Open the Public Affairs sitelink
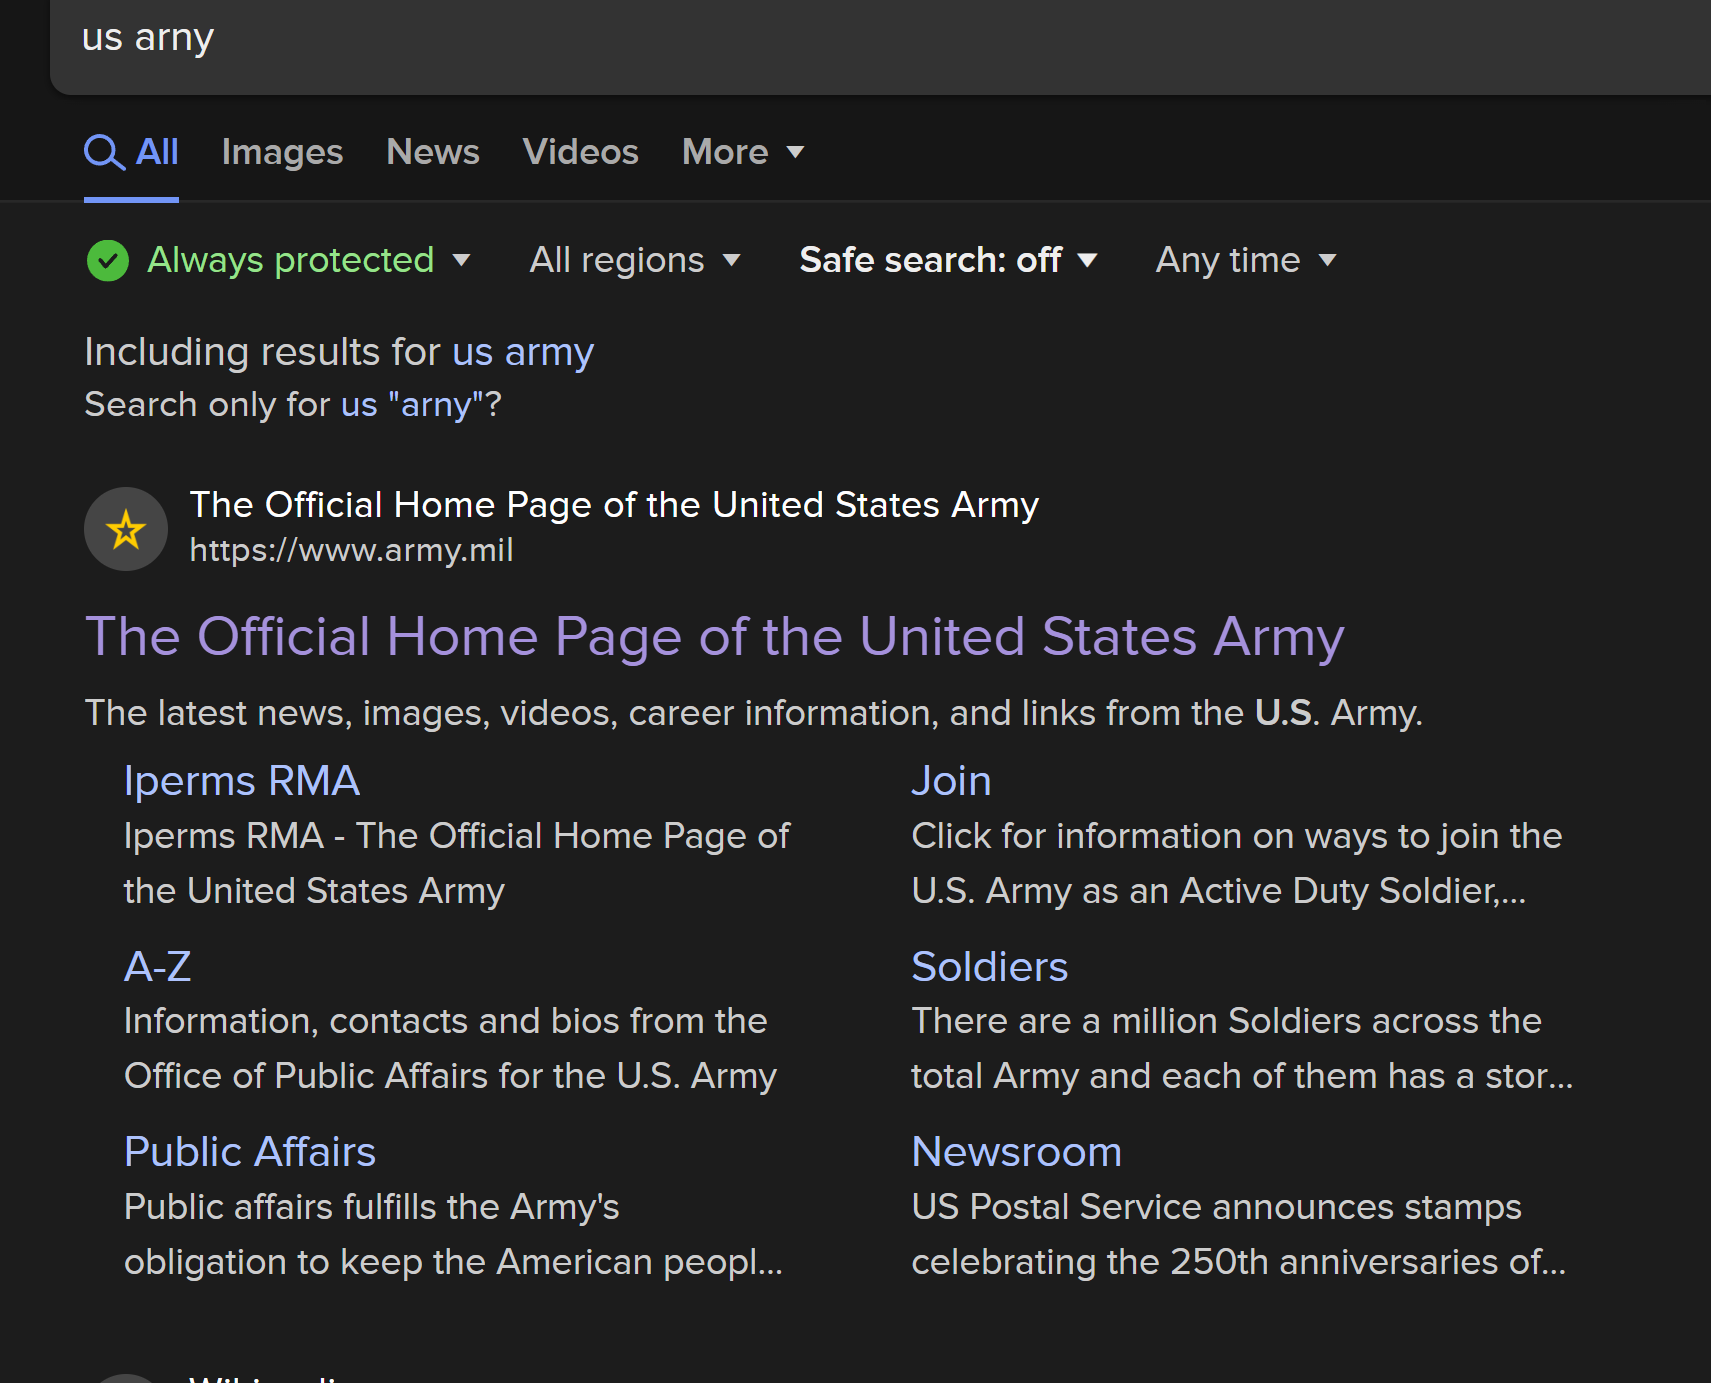1711x1383 pixels. 250,1152
